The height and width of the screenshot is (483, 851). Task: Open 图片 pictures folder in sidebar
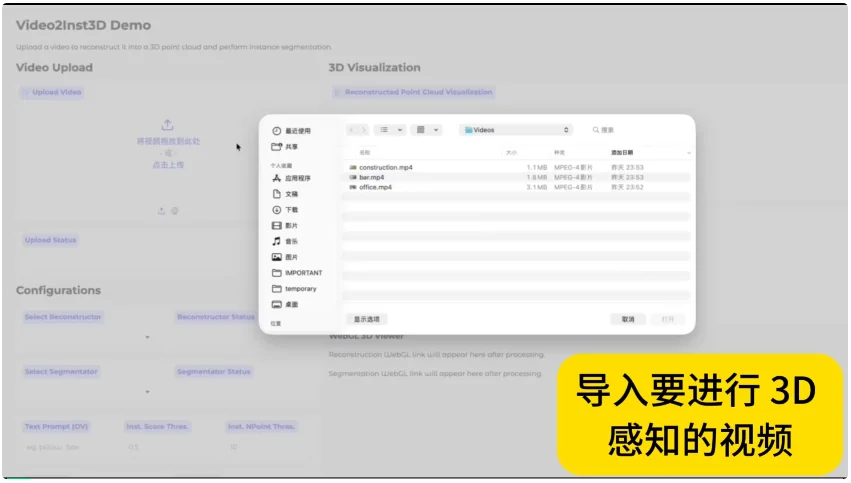[x=285, y=257]
